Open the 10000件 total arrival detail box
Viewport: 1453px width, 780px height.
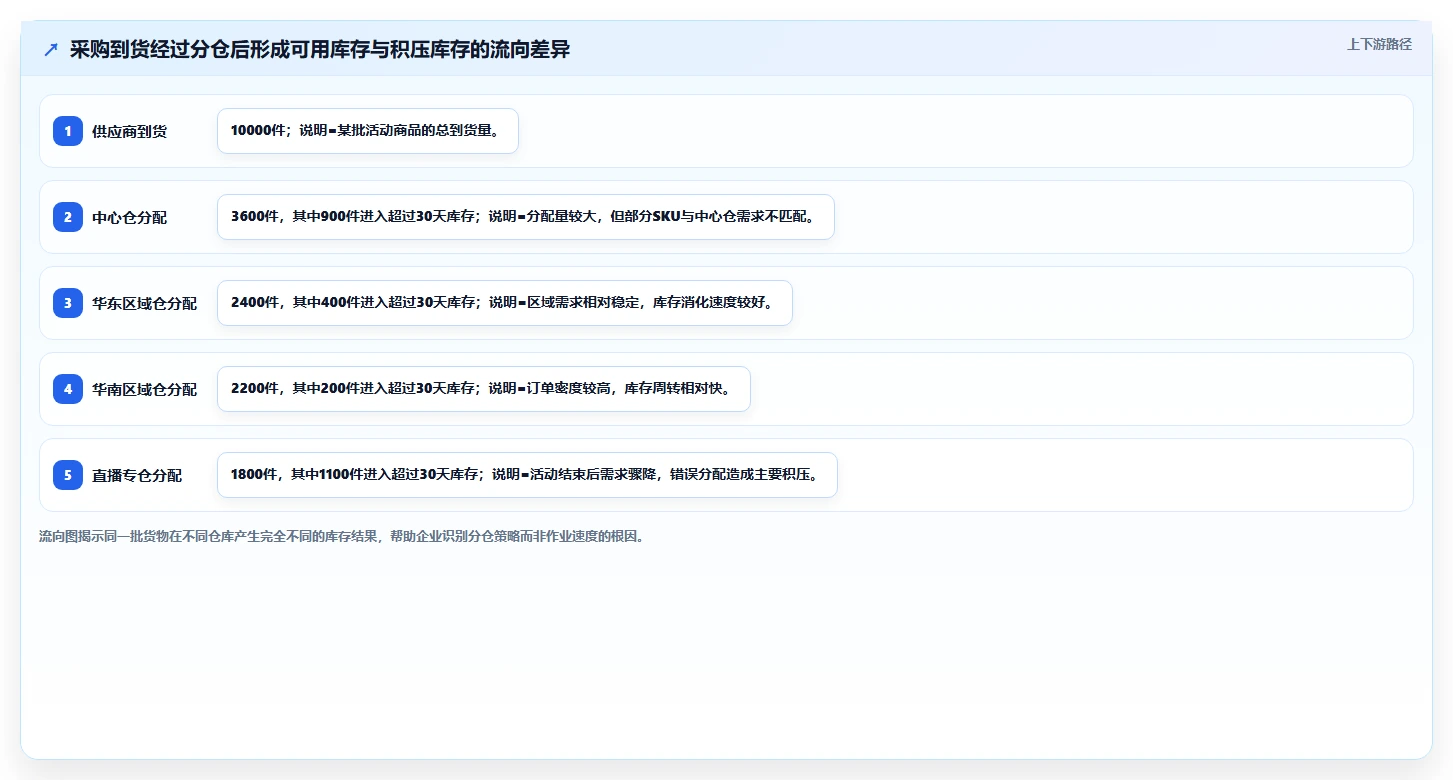pos(368,131)
